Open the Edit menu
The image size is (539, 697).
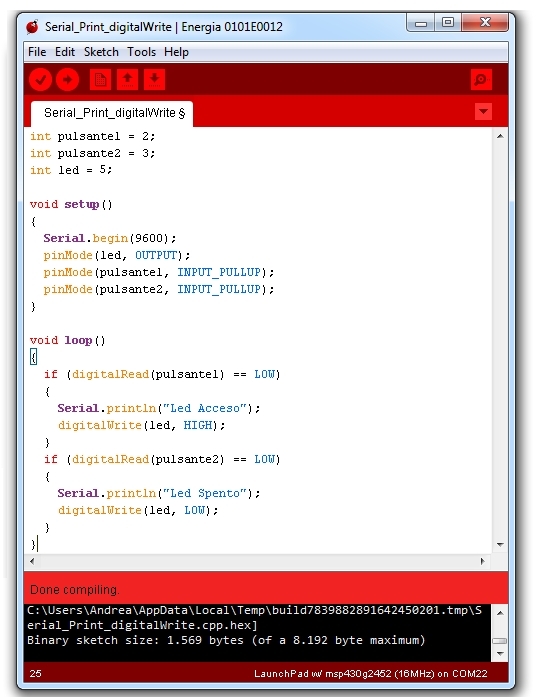[65, 52]
